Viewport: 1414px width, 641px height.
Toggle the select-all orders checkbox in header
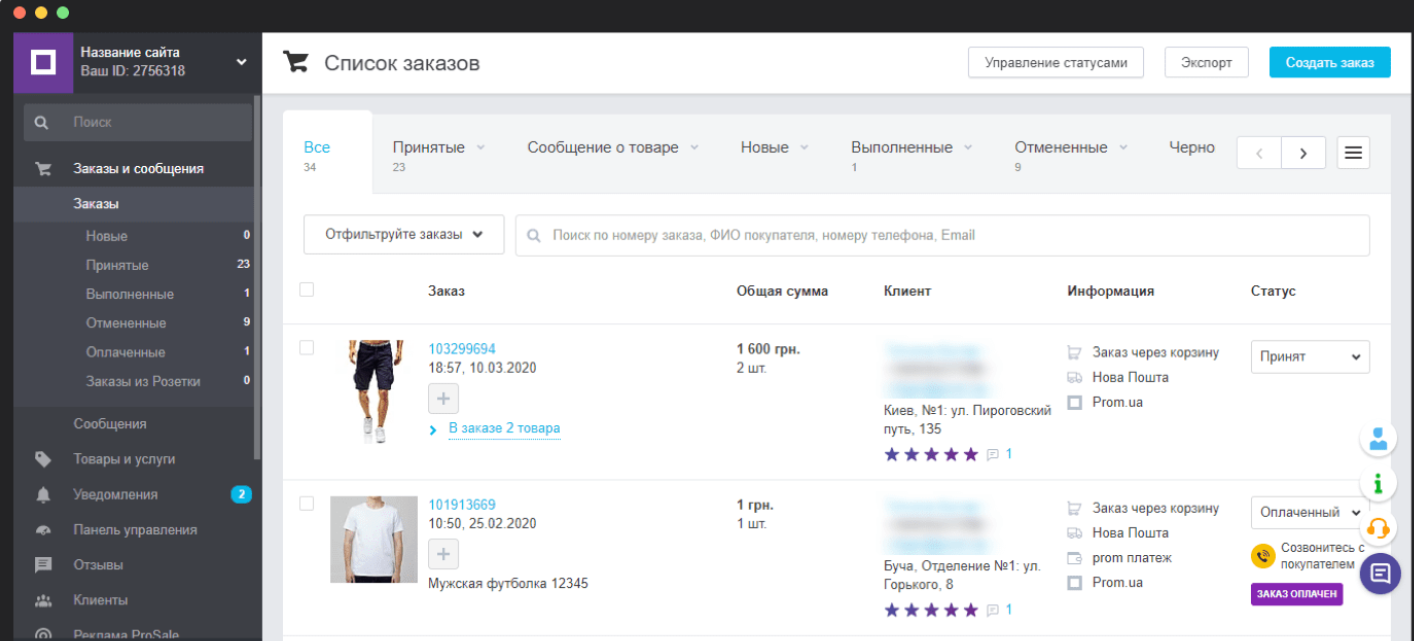point(307,290)
